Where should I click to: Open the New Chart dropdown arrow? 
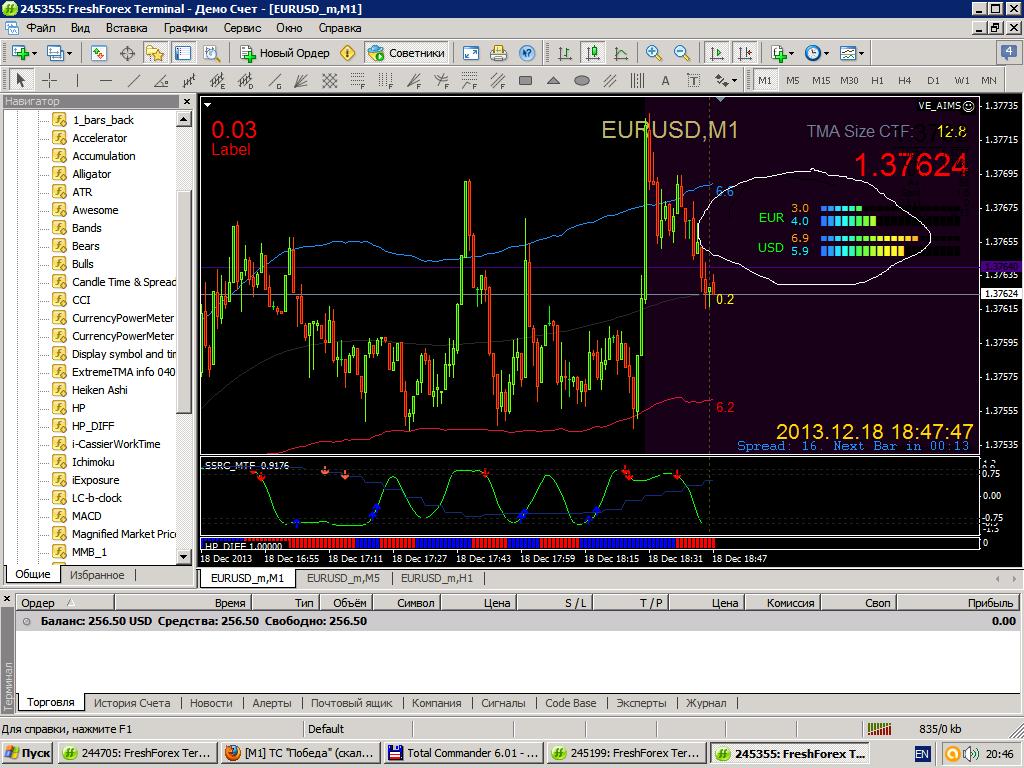point(34,53)
